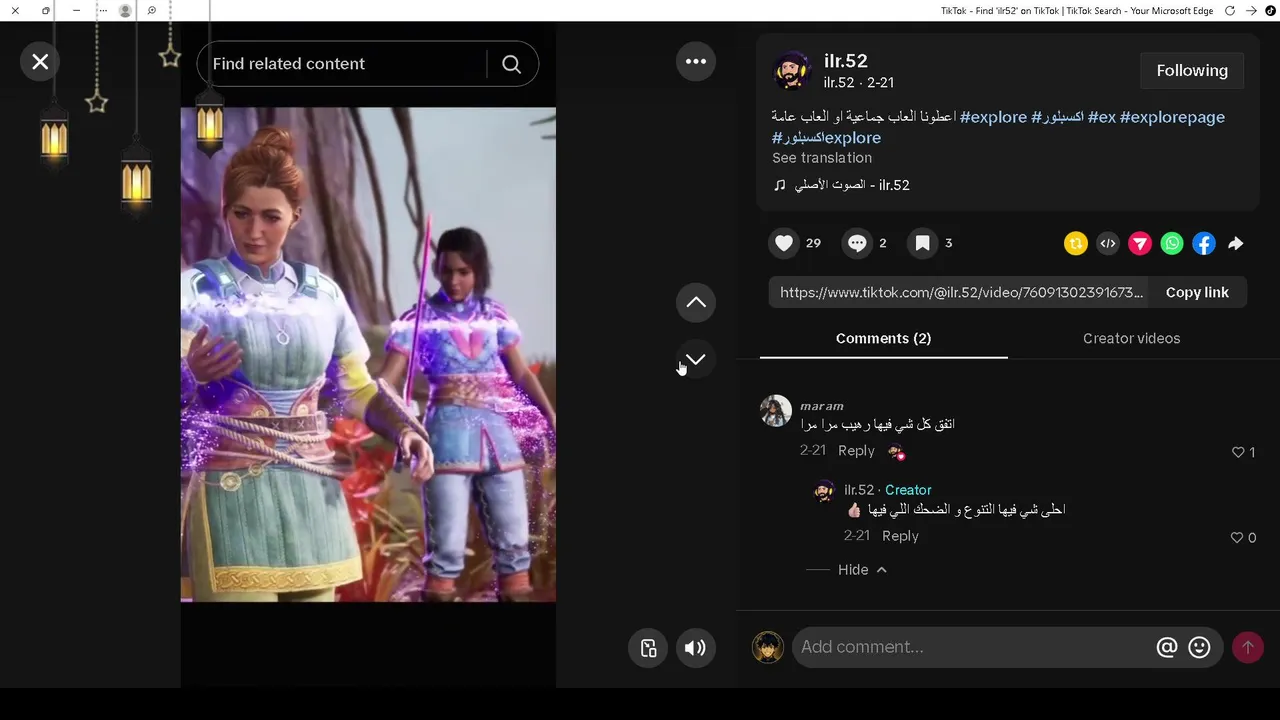1280x720 pixels.
Task: Click the yellow repost icon
Action: 1076,243
